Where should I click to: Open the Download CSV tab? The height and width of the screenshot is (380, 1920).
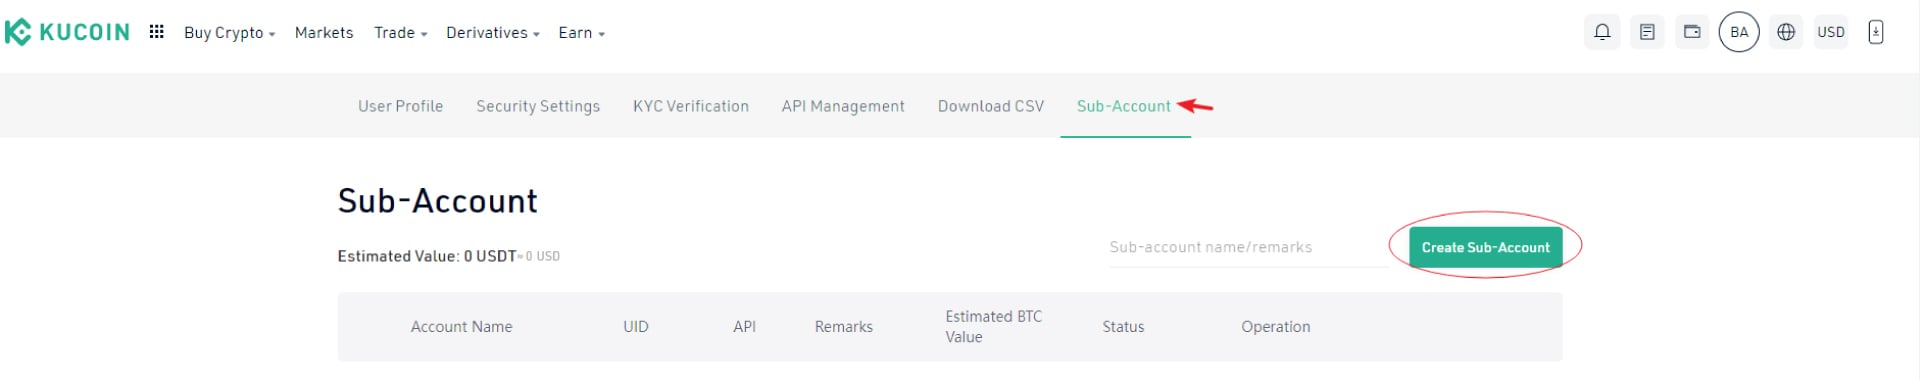tap(991, 106)
